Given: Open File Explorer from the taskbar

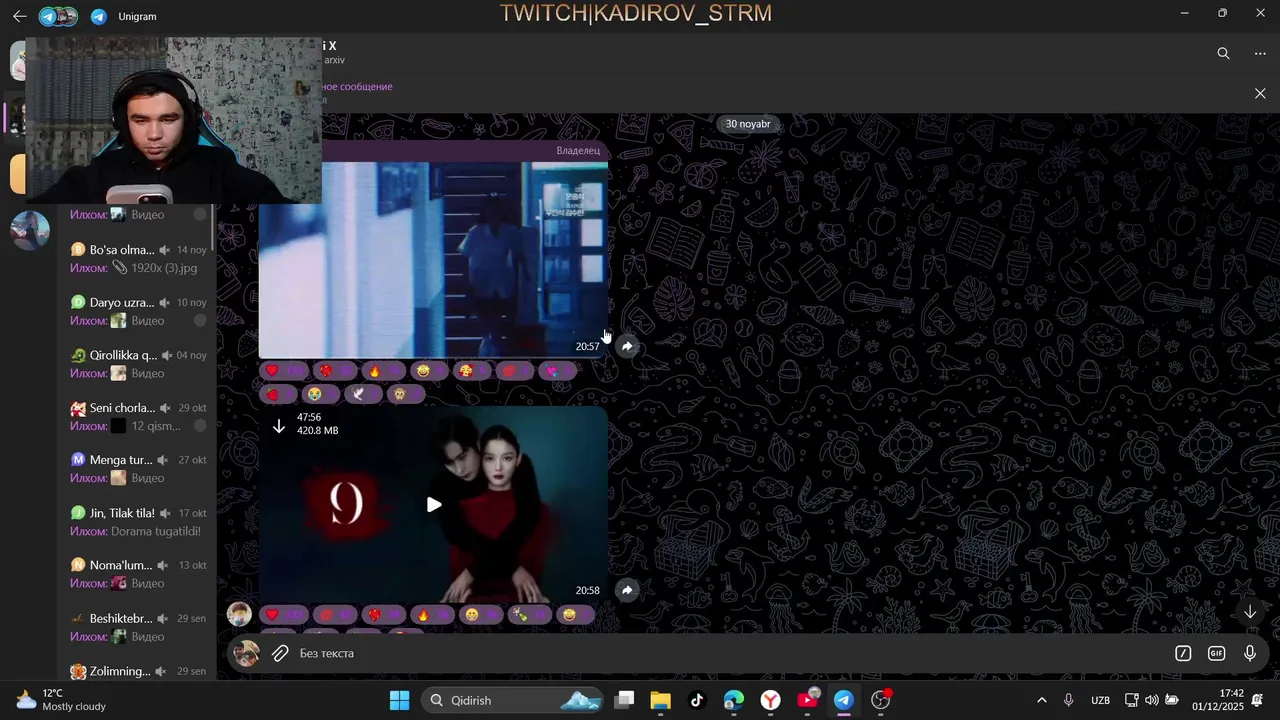Looking at the screenshot, I should click(660, 700).
